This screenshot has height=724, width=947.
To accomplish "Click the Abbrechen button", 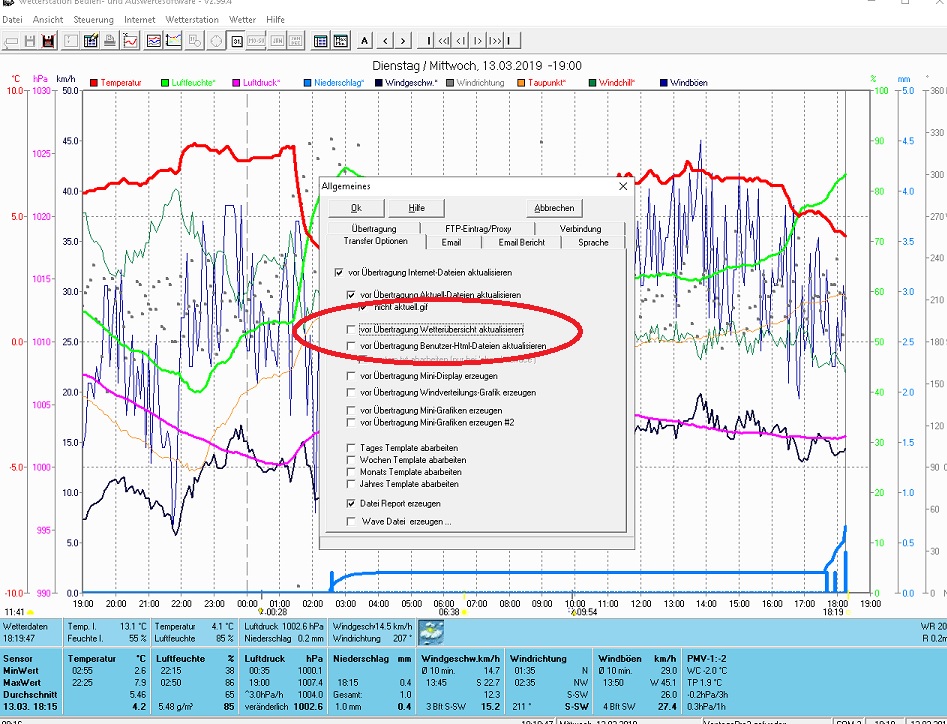I will (554, 208).
